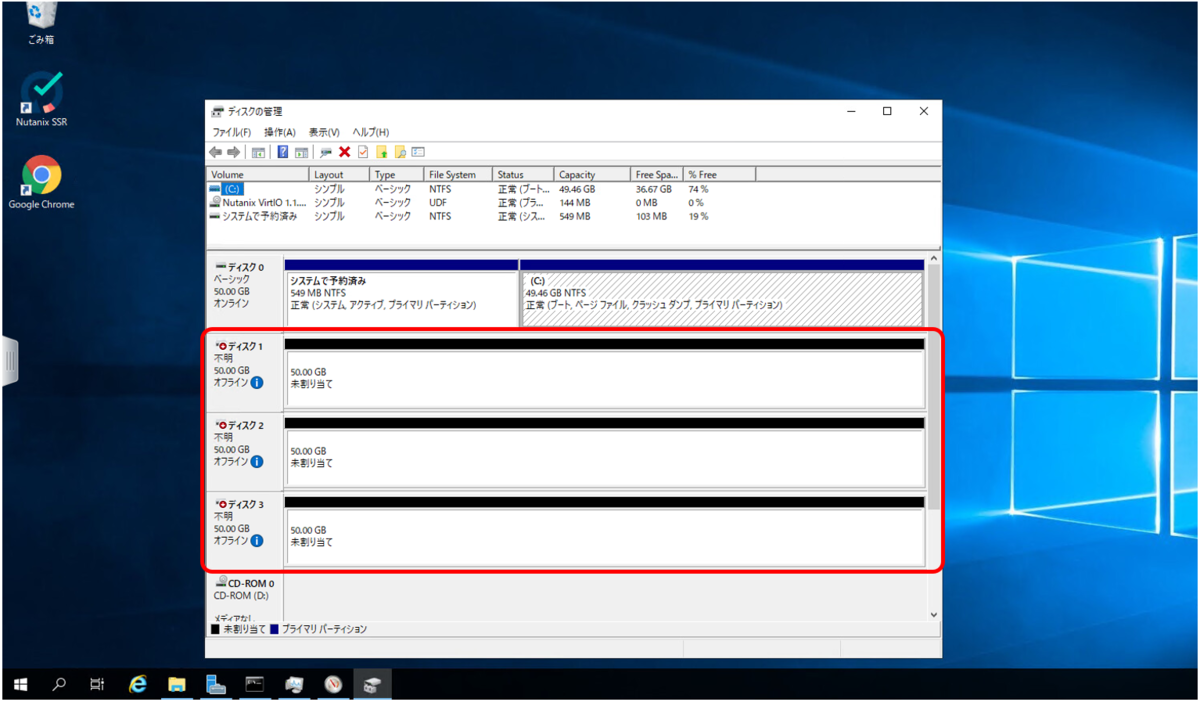Click the info icon on ディスク 1
Viewport: 1200px width, 702px height.
(257, 383)
